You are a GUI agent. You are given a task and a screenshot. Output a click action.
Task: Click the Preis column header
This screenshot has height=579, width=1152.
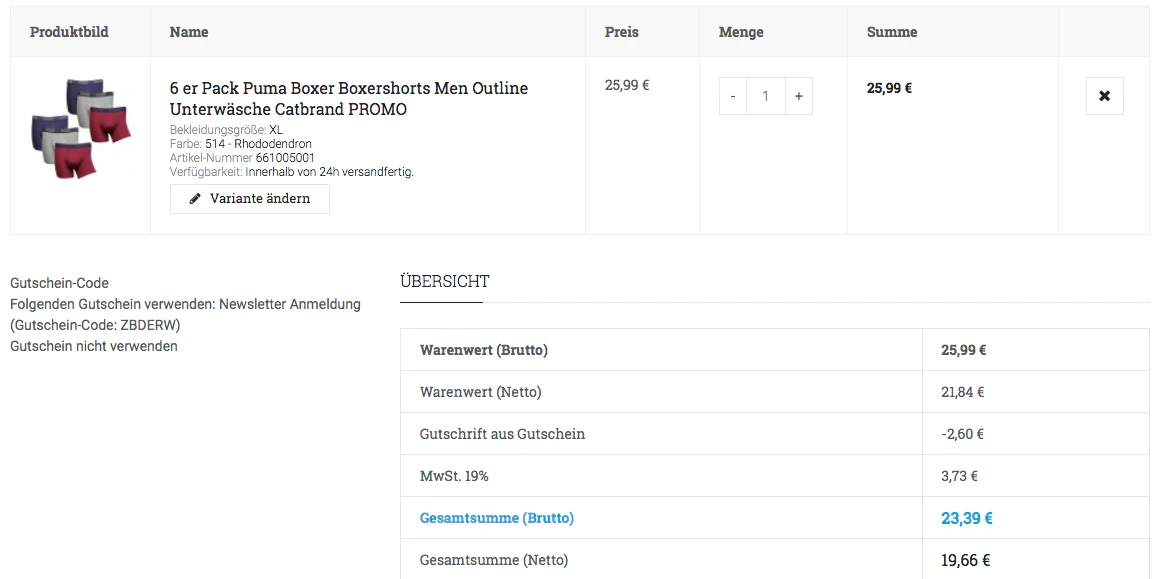[x=622, y=32]
